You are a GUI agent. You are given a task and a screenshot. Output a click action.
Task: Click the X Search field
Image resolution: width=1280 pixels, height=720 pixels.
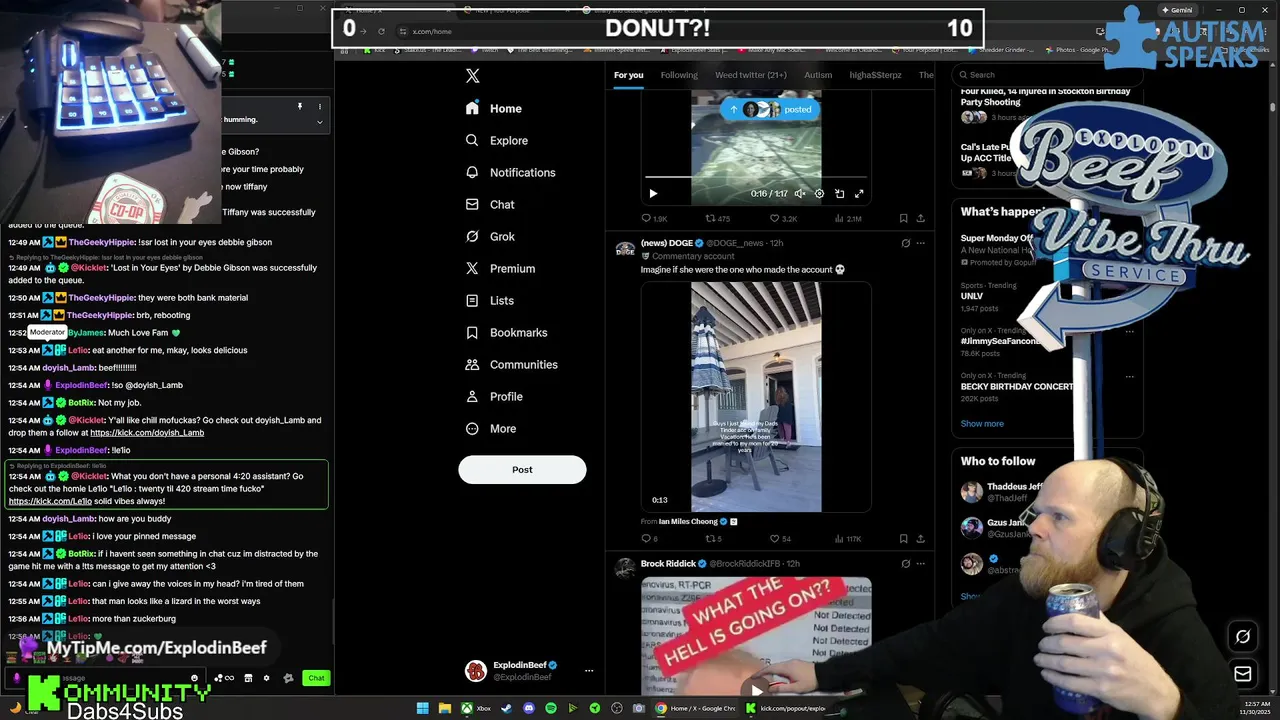tap(1047, 74)
